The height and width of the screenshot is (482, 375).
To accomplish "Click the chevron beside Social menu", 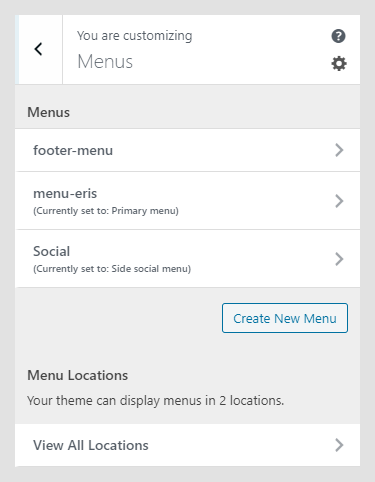I will (x=339, y=259).
